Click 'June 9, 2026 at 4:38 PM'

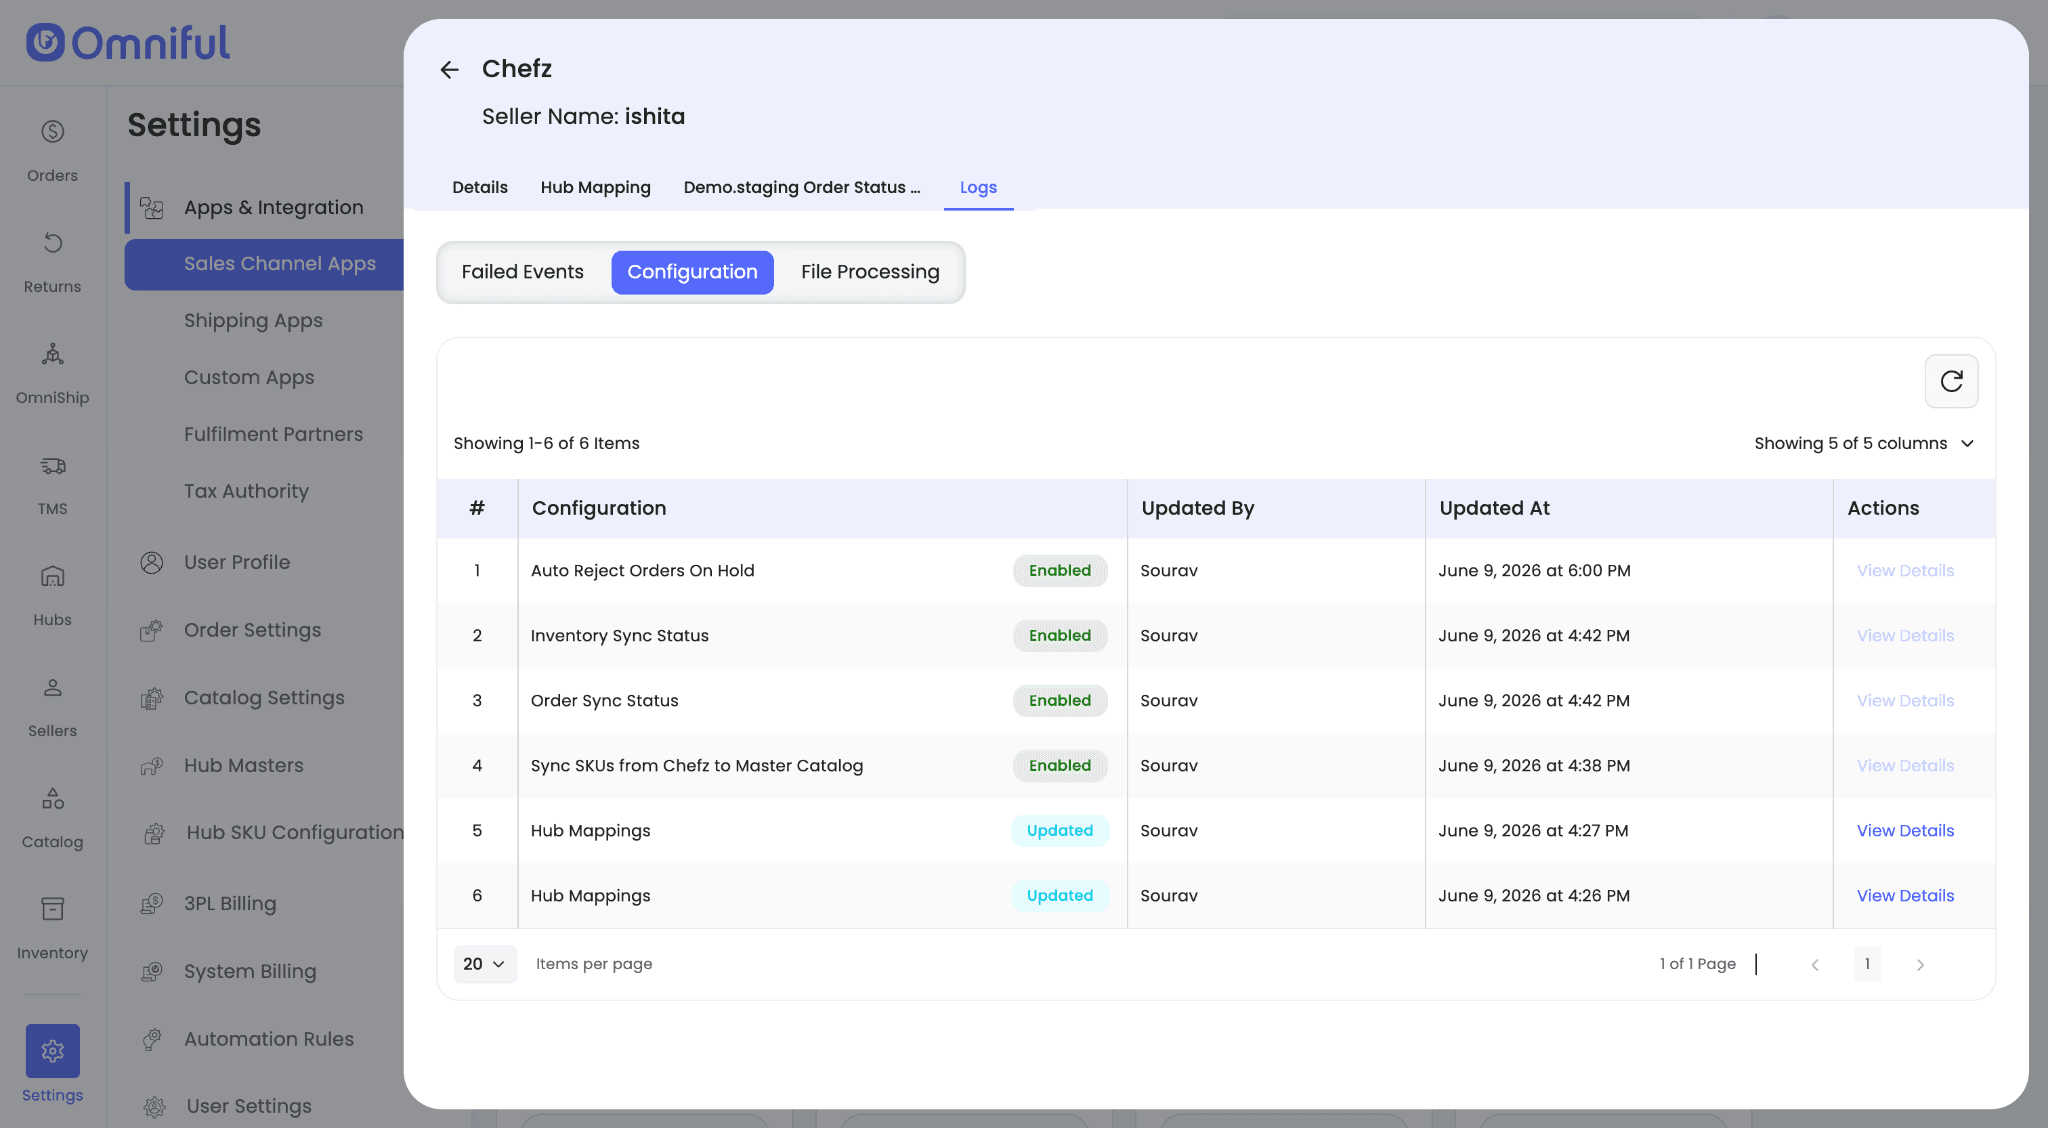pyautogui.click(x=1534, y=766)
